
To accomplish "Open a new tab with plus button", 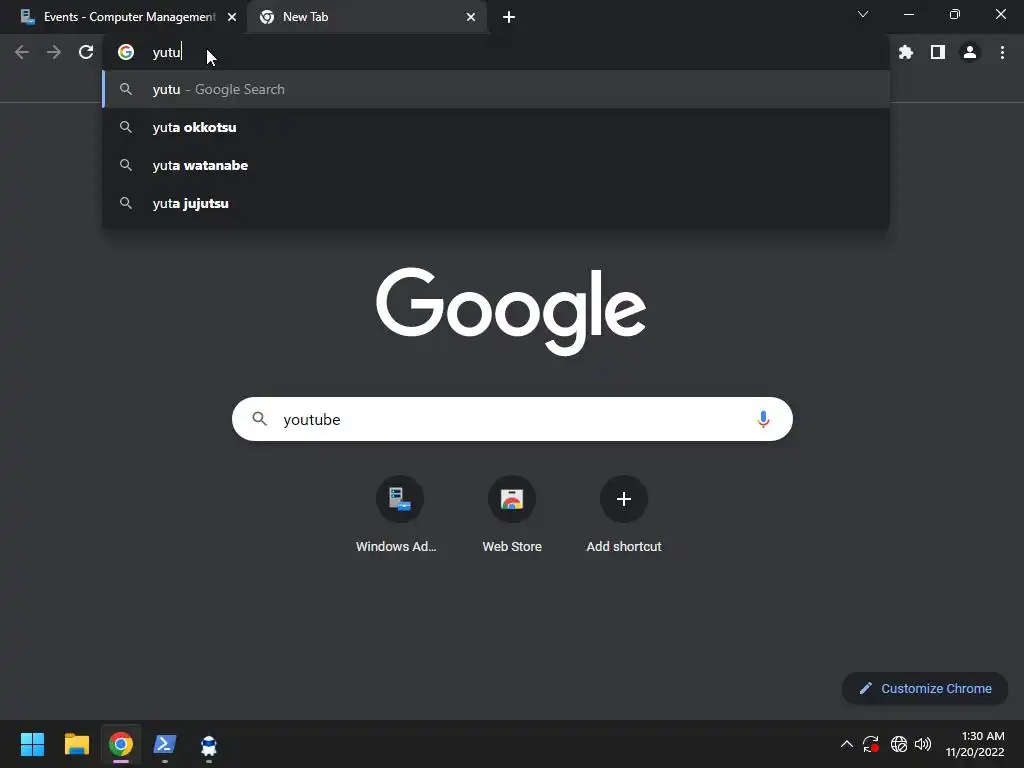I will [x=509, y=17].
